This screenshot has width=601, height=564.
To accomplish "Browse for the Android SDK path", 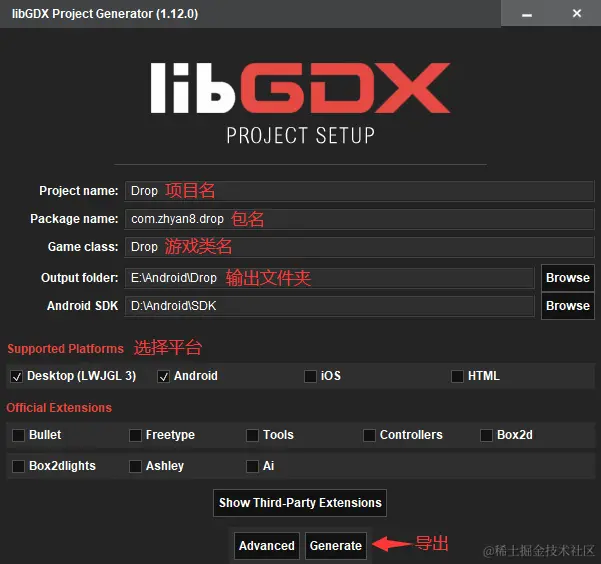I will 568,306.
